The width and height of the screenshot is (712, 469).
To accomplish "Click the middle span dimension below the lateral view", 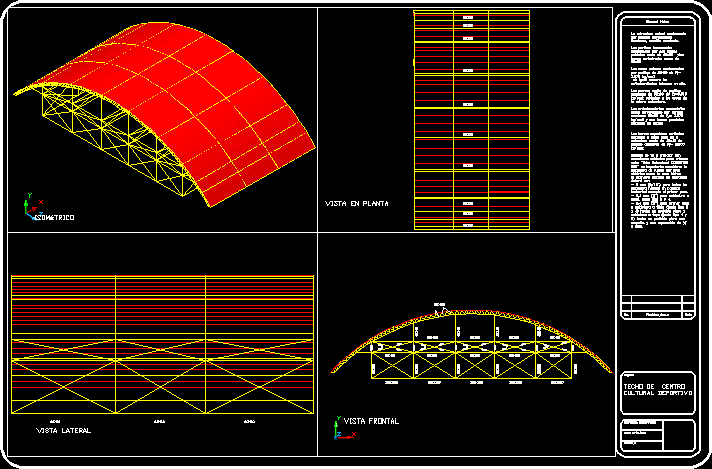I will [x=160, y=420].
